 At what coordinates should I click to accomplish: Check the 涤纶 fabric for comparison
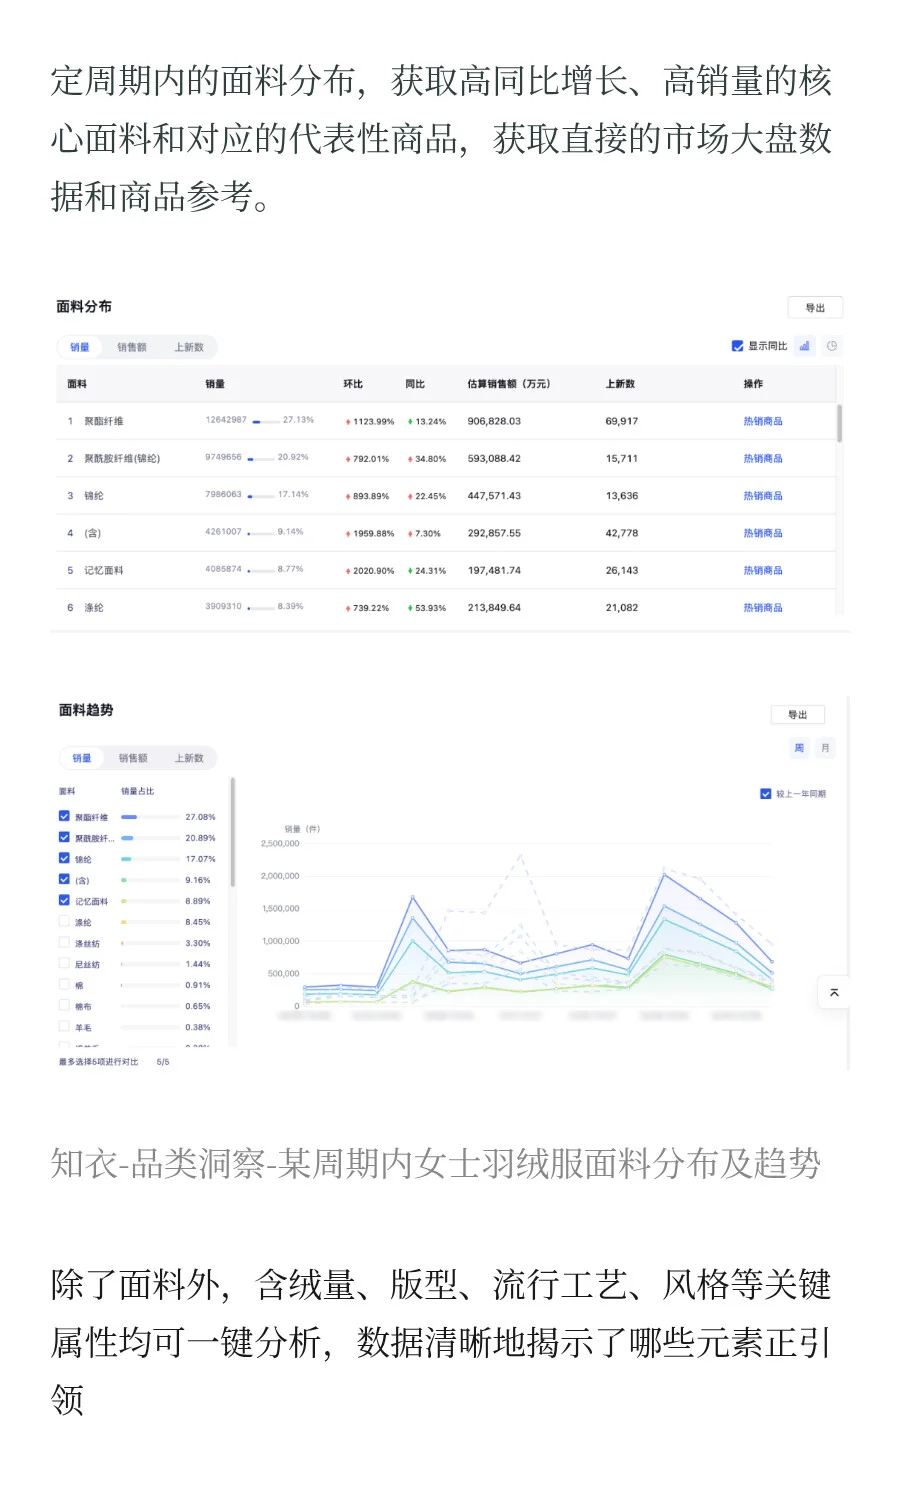point(64,921)
